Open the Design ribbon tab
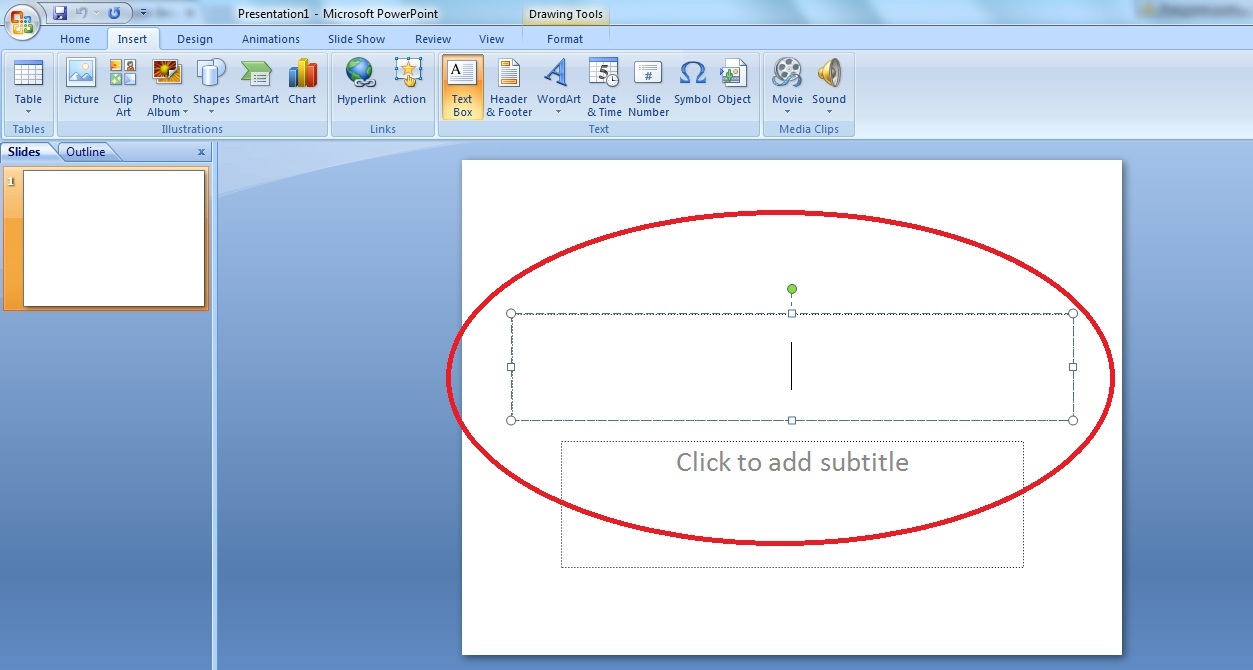Image resolution: width=1253 pixels, height=670 pixels. 195,39
